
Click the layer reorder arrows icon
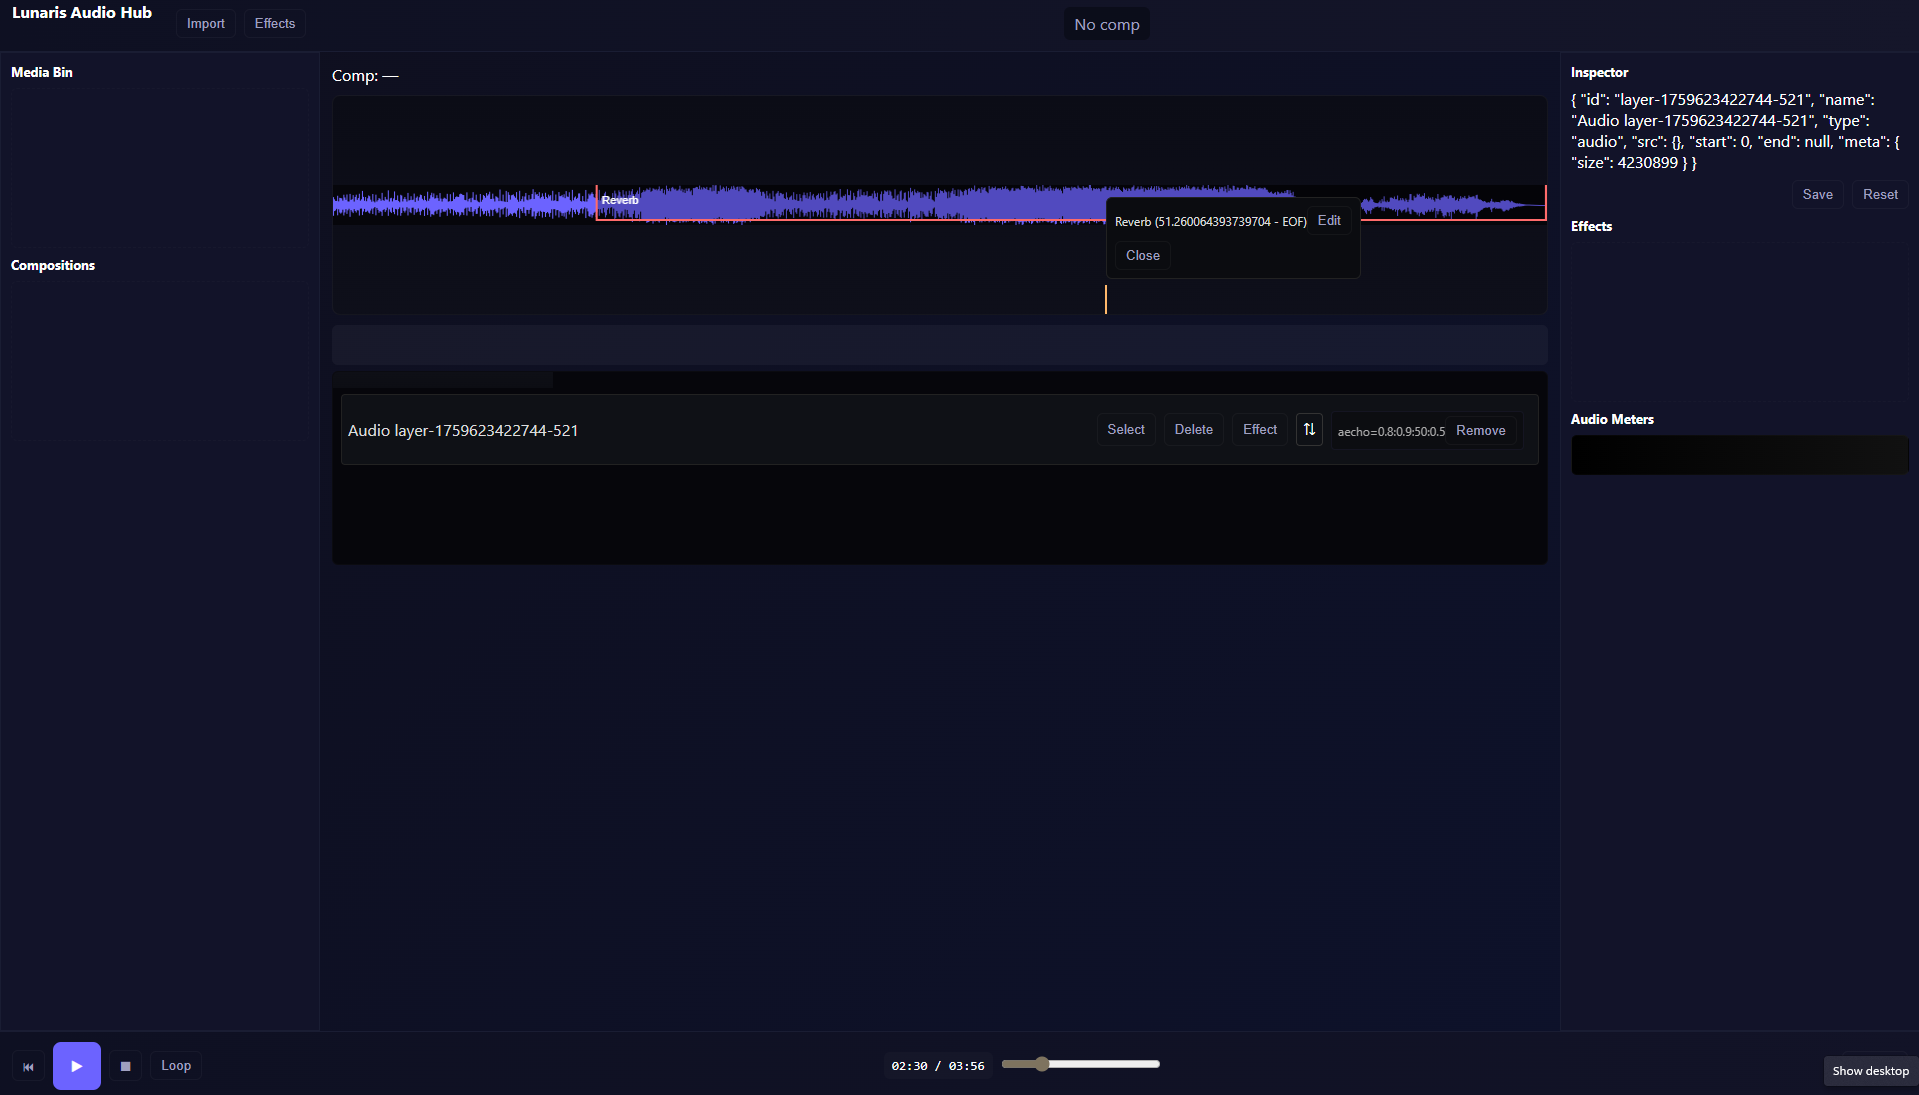coord(1309,429)
